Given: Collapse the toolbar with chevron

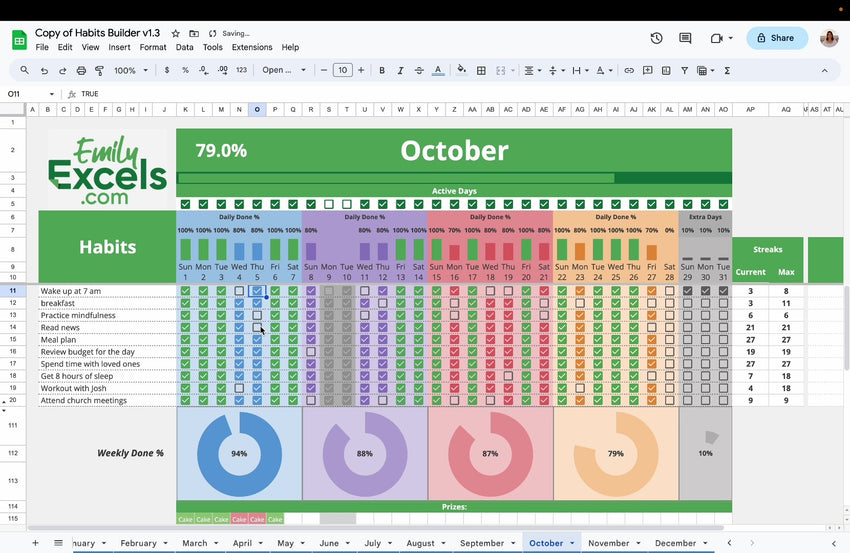Looking at the screenshot, I should pos(825,70).
